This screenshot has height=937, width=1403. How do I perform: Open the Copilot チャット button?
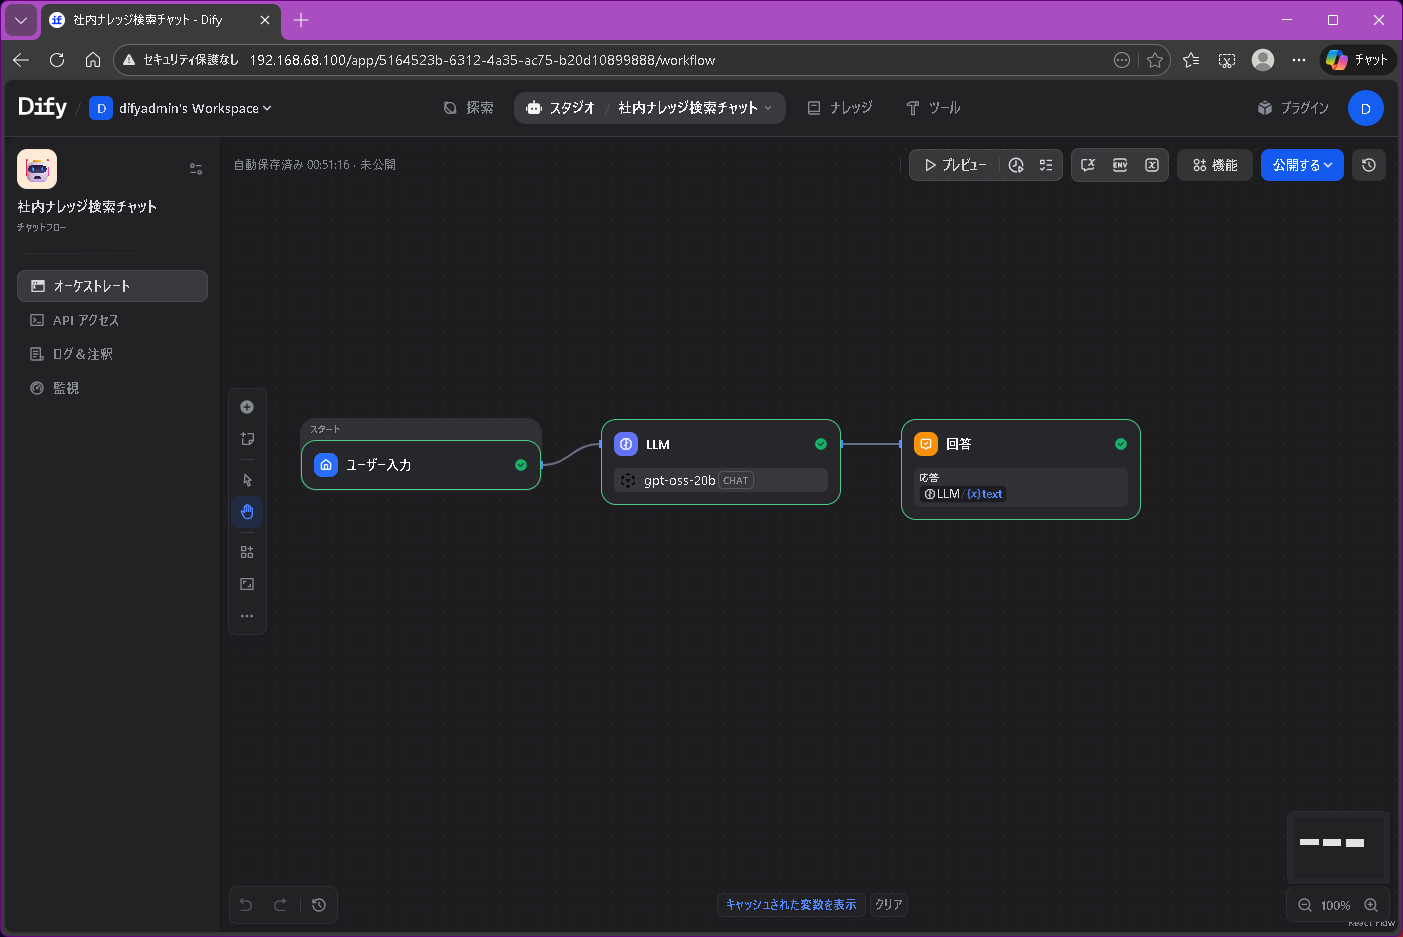[x=1358, y=60]
